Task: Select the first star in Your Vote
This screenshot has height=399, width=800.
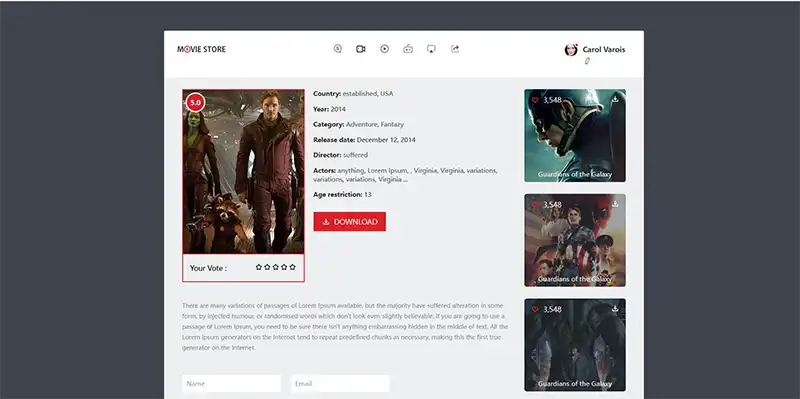Action: point(259,267)
